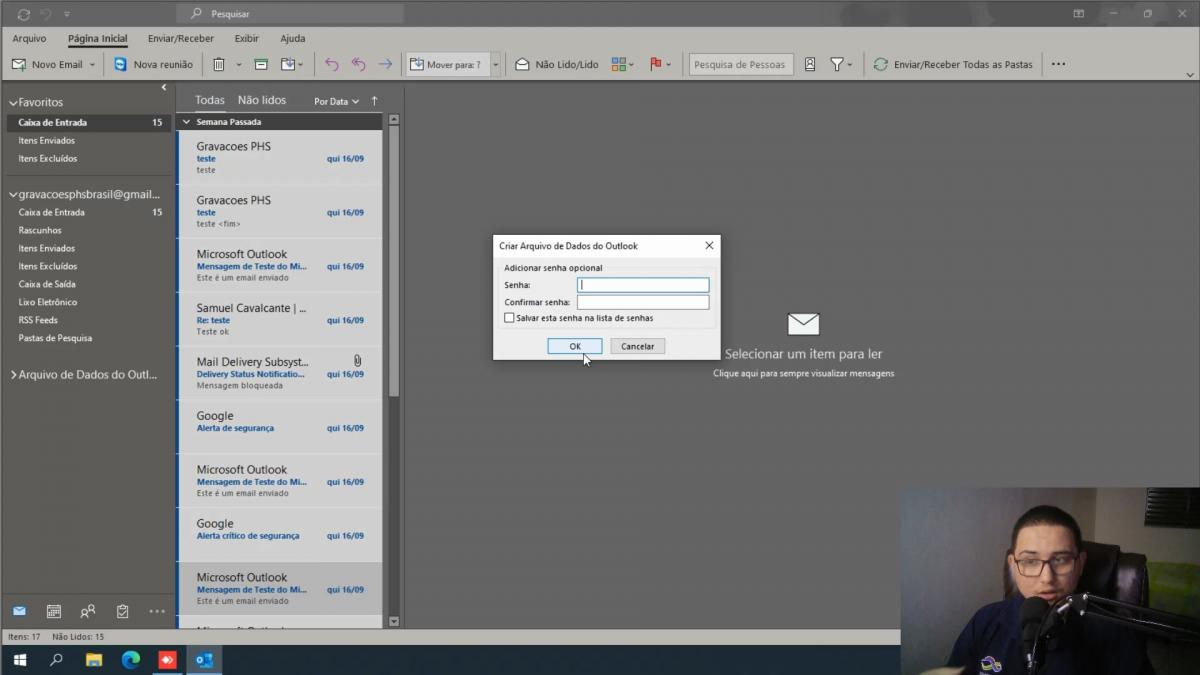Open the Por Data sort dropdown
This screenshot has height=675, width=1200.
point(336,101)
